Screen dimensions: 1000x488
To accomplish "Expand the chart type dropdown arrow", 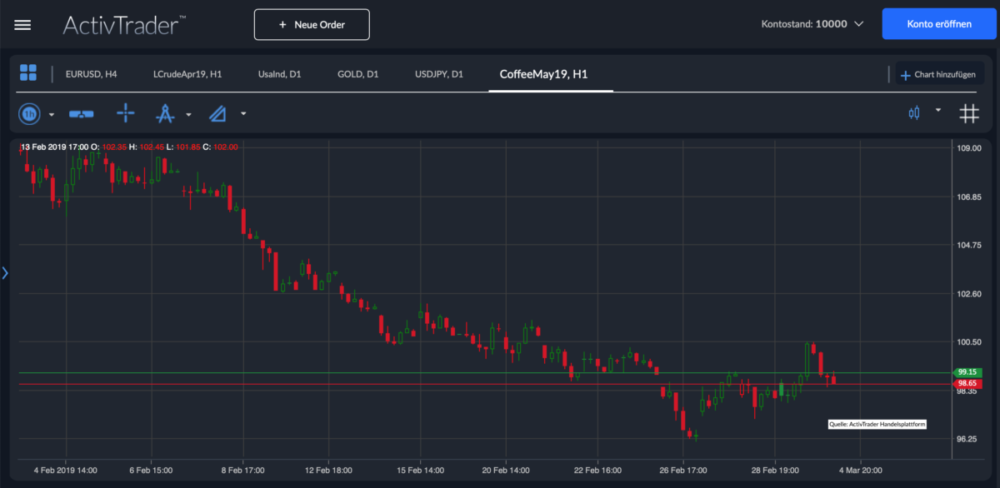I will 938,110.
